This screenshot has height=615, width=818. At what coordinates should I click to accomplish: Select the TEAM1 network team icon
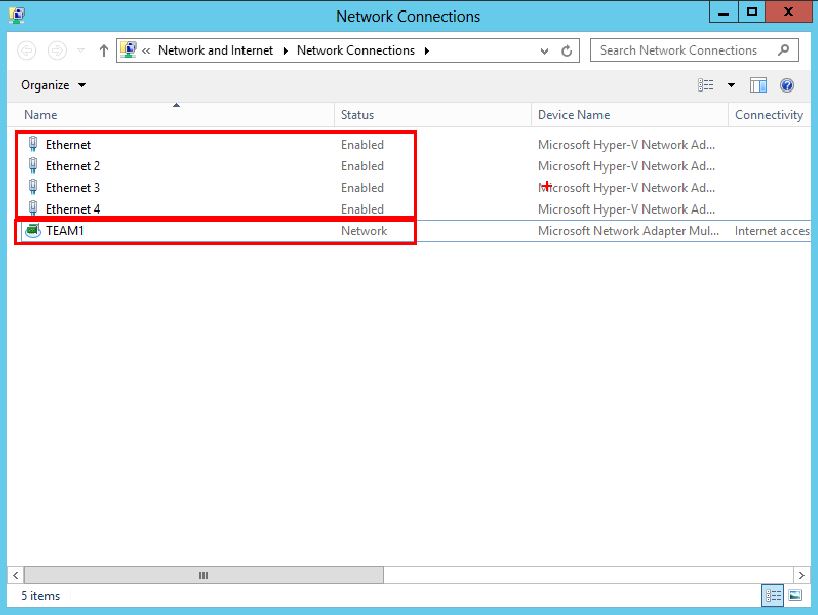coord(33,231)
